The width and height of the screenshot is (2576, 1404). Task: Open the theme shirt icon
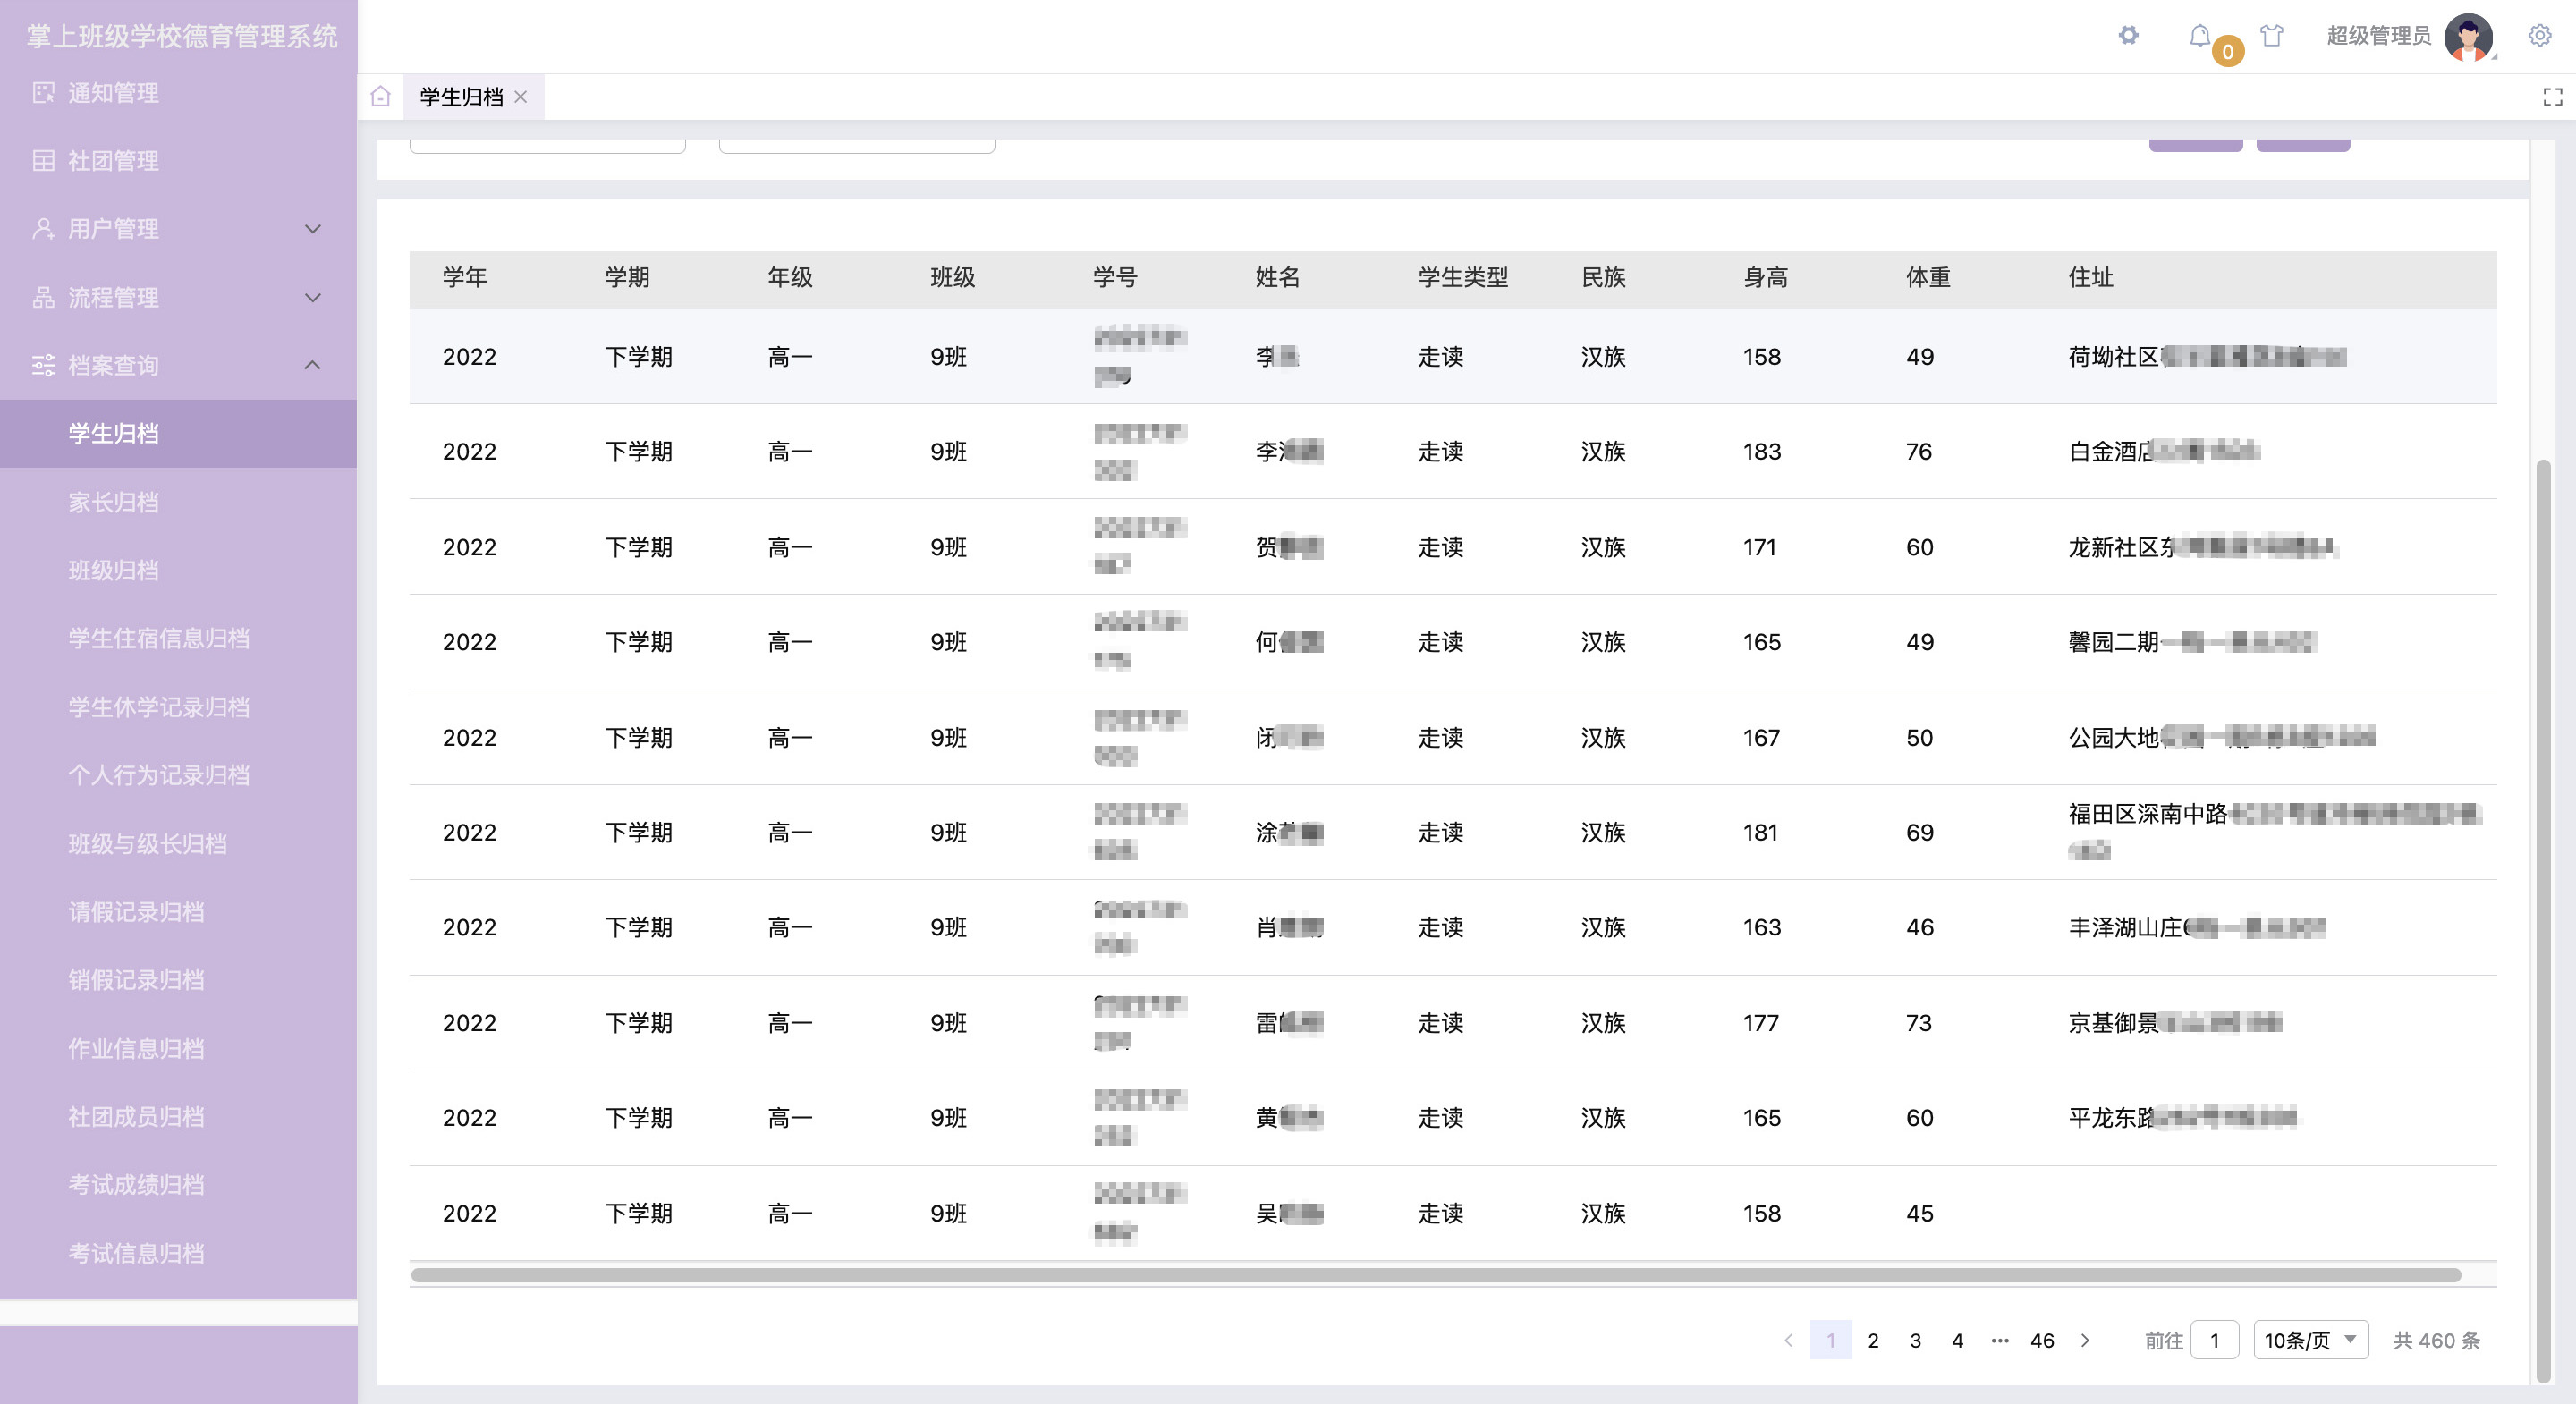[2271, 36]
